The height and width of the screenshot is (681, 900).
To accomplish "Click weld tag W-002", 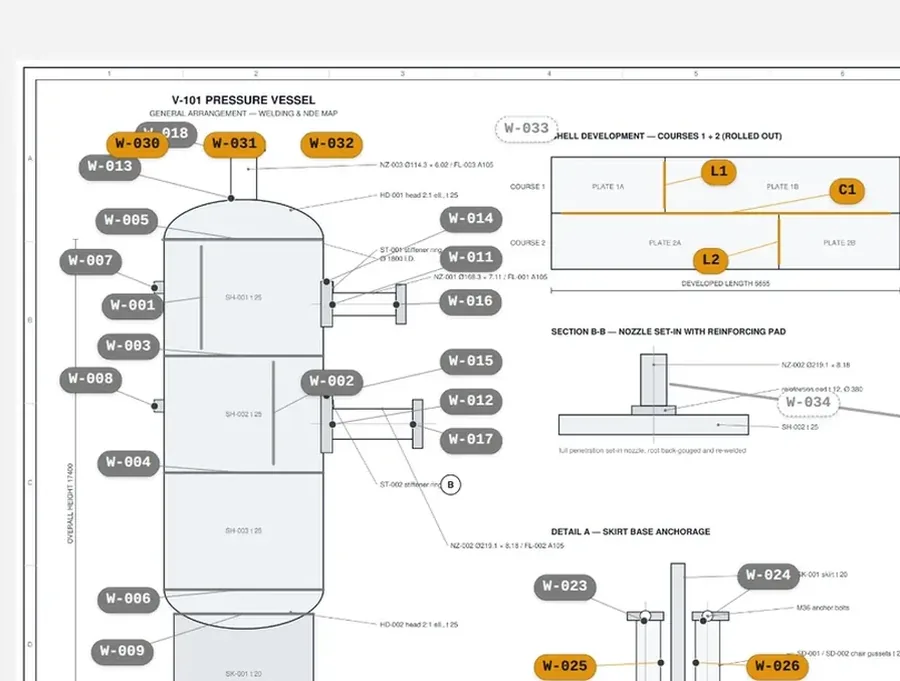I will (x=331, y=382).
